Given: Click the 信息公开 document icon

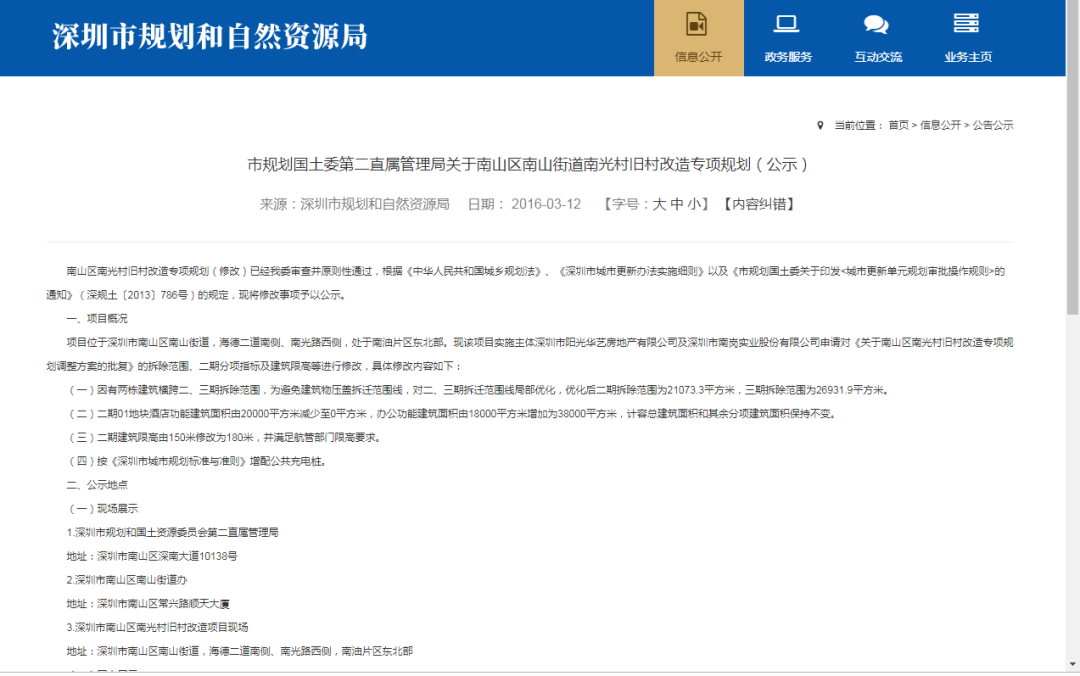Looking at the screenshot, I should coord(697,24).
